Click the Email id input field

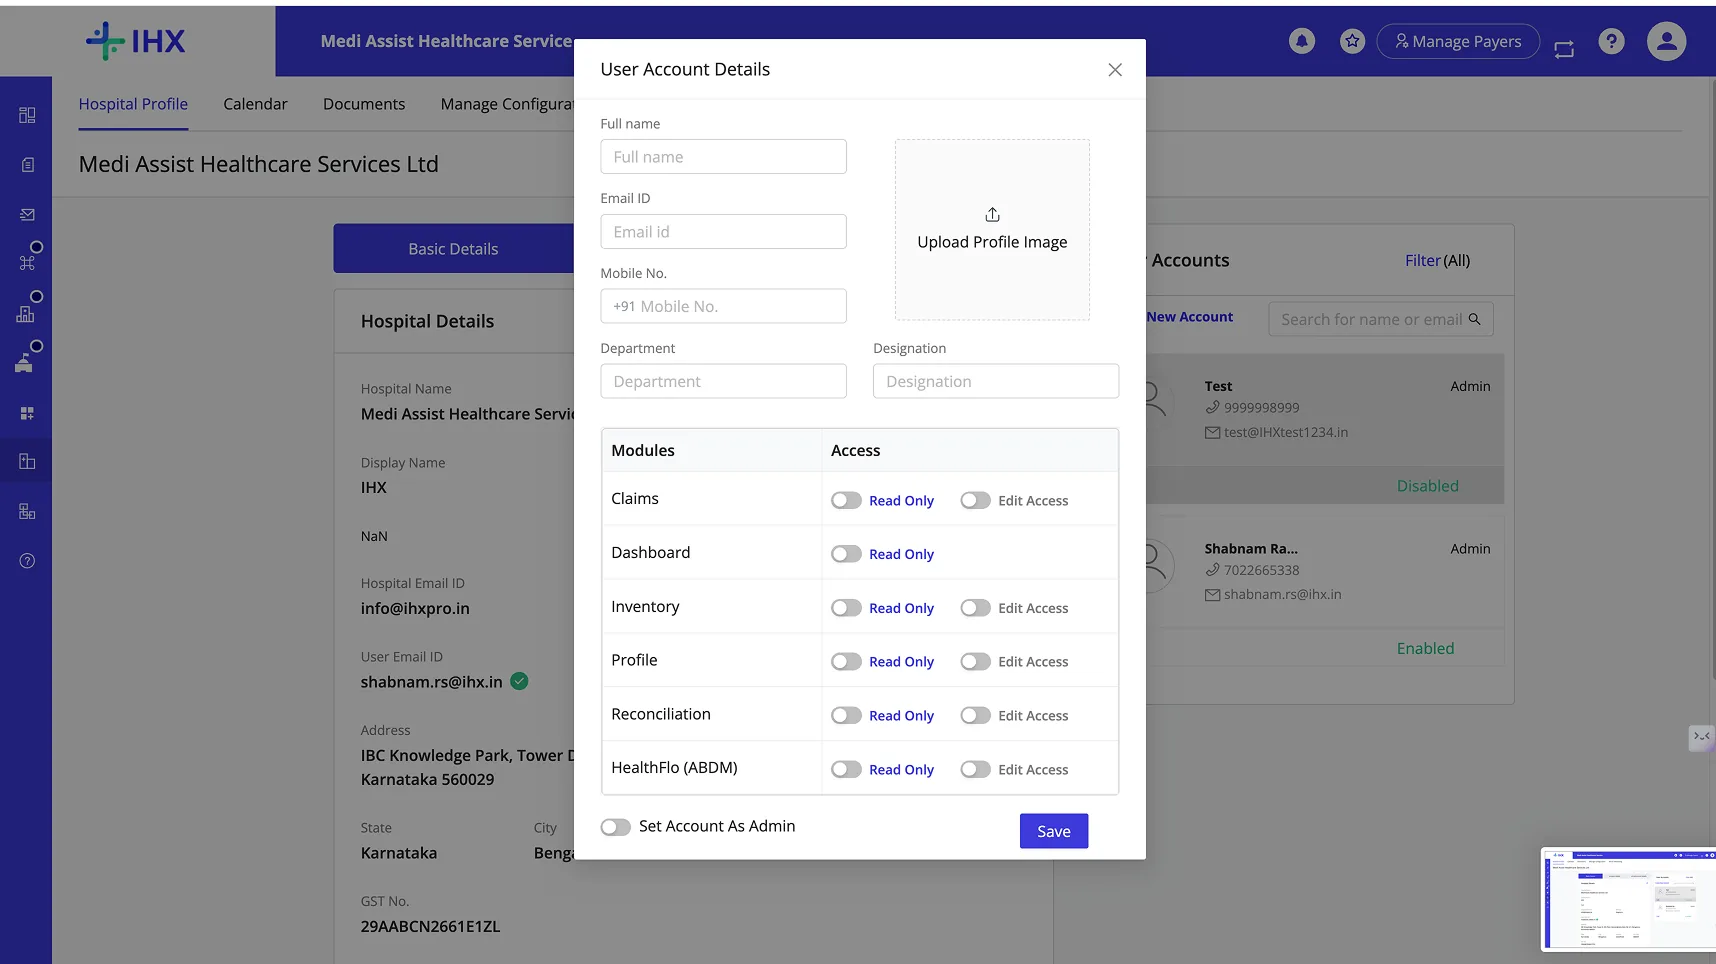pyautogui.click(x=723, y=232)
